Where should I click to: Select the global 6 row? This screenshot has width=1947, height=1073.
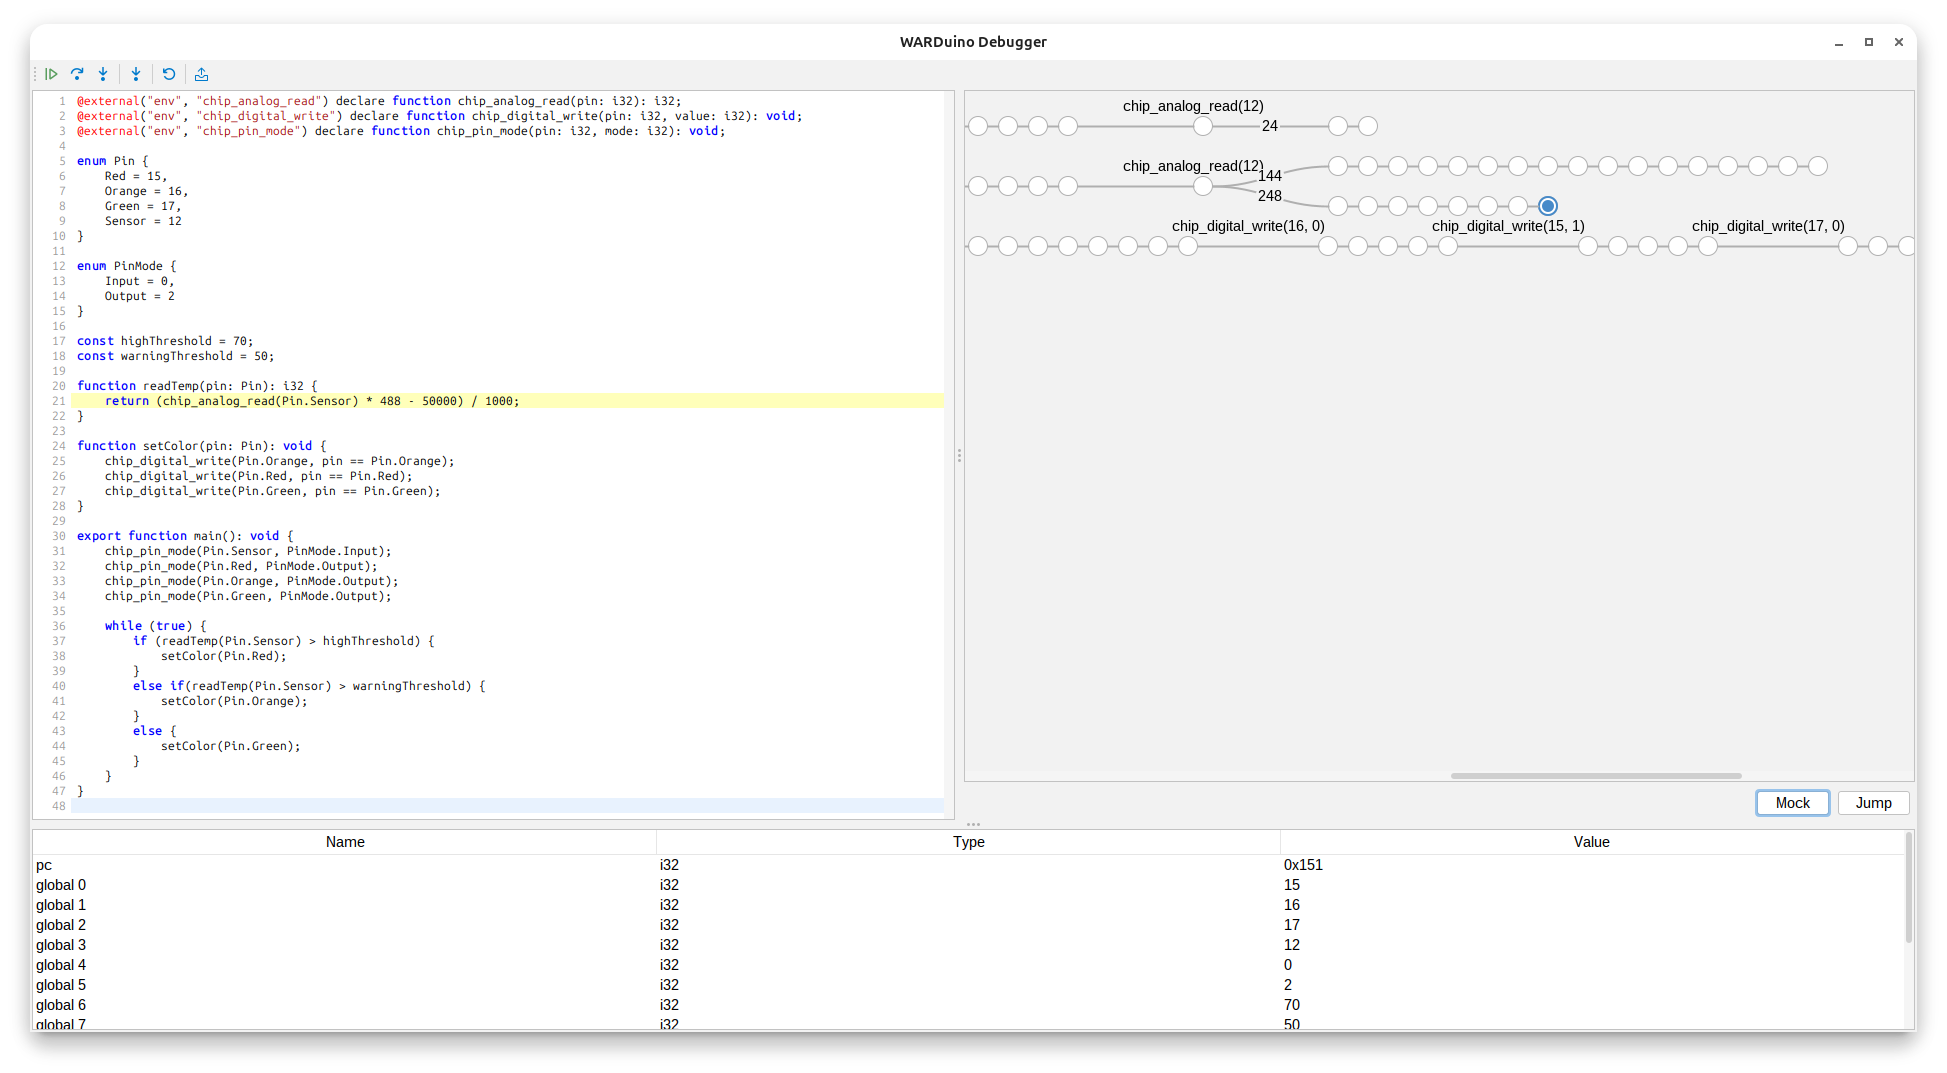pyautogui.click(x=345, y=1005)
